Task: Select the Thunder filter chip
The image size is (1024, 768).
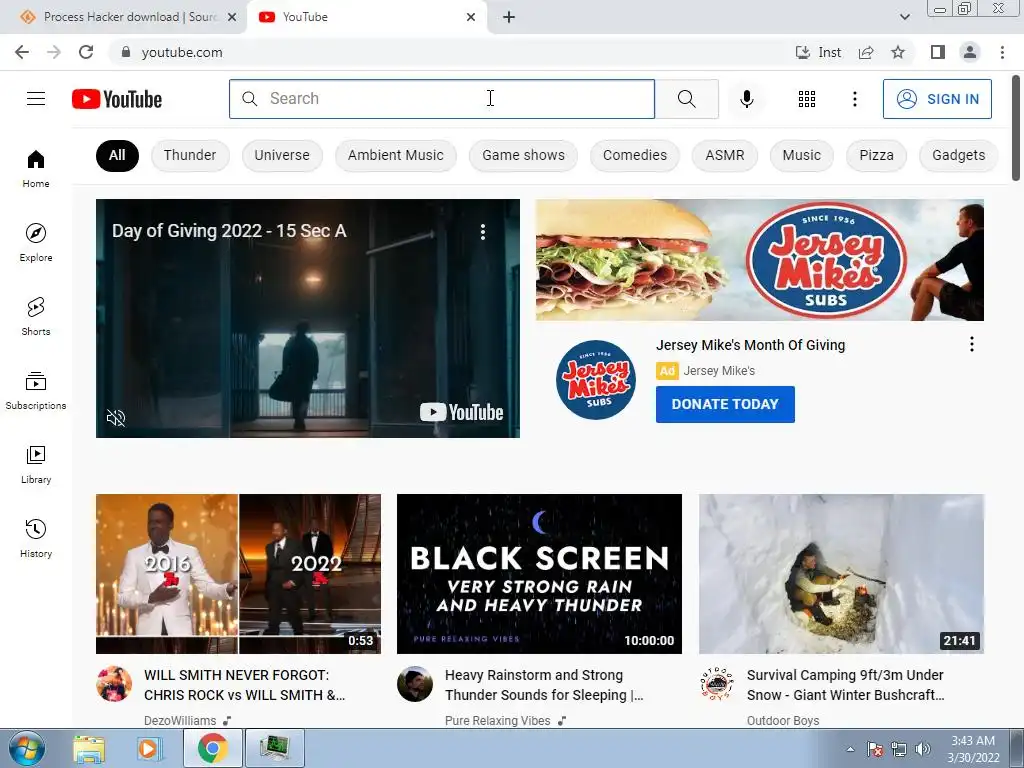Action: (190, 155)
